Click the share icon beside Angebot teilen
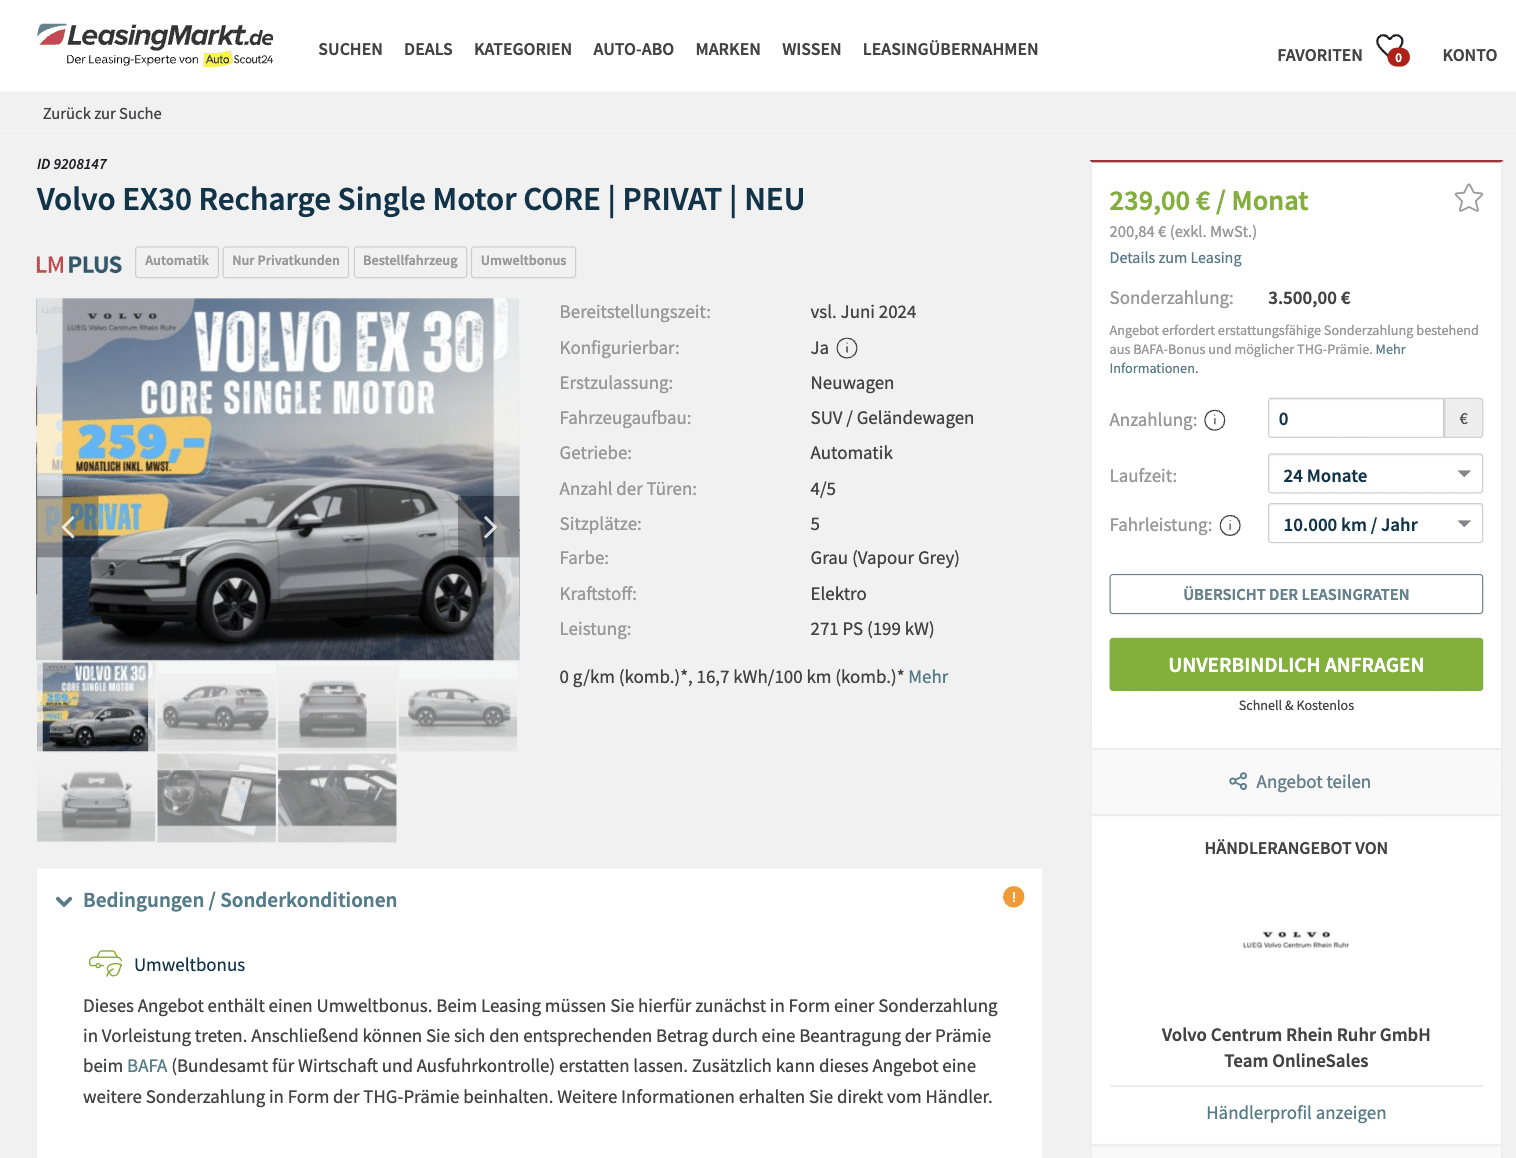The height and width of the screenshot is (1158, 1516). pyautogui.click(x=1238, y=782)
